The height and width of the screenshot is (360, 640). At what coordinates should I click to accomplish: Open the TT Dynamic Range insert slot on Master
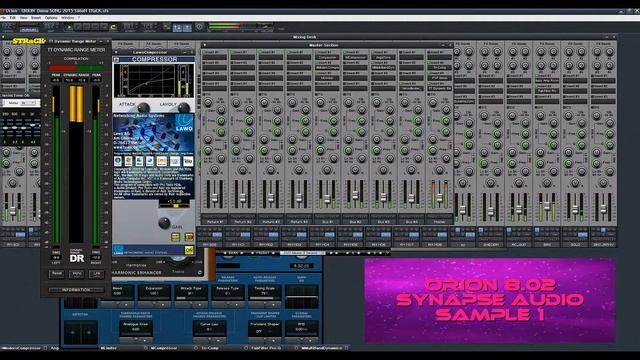440,88
